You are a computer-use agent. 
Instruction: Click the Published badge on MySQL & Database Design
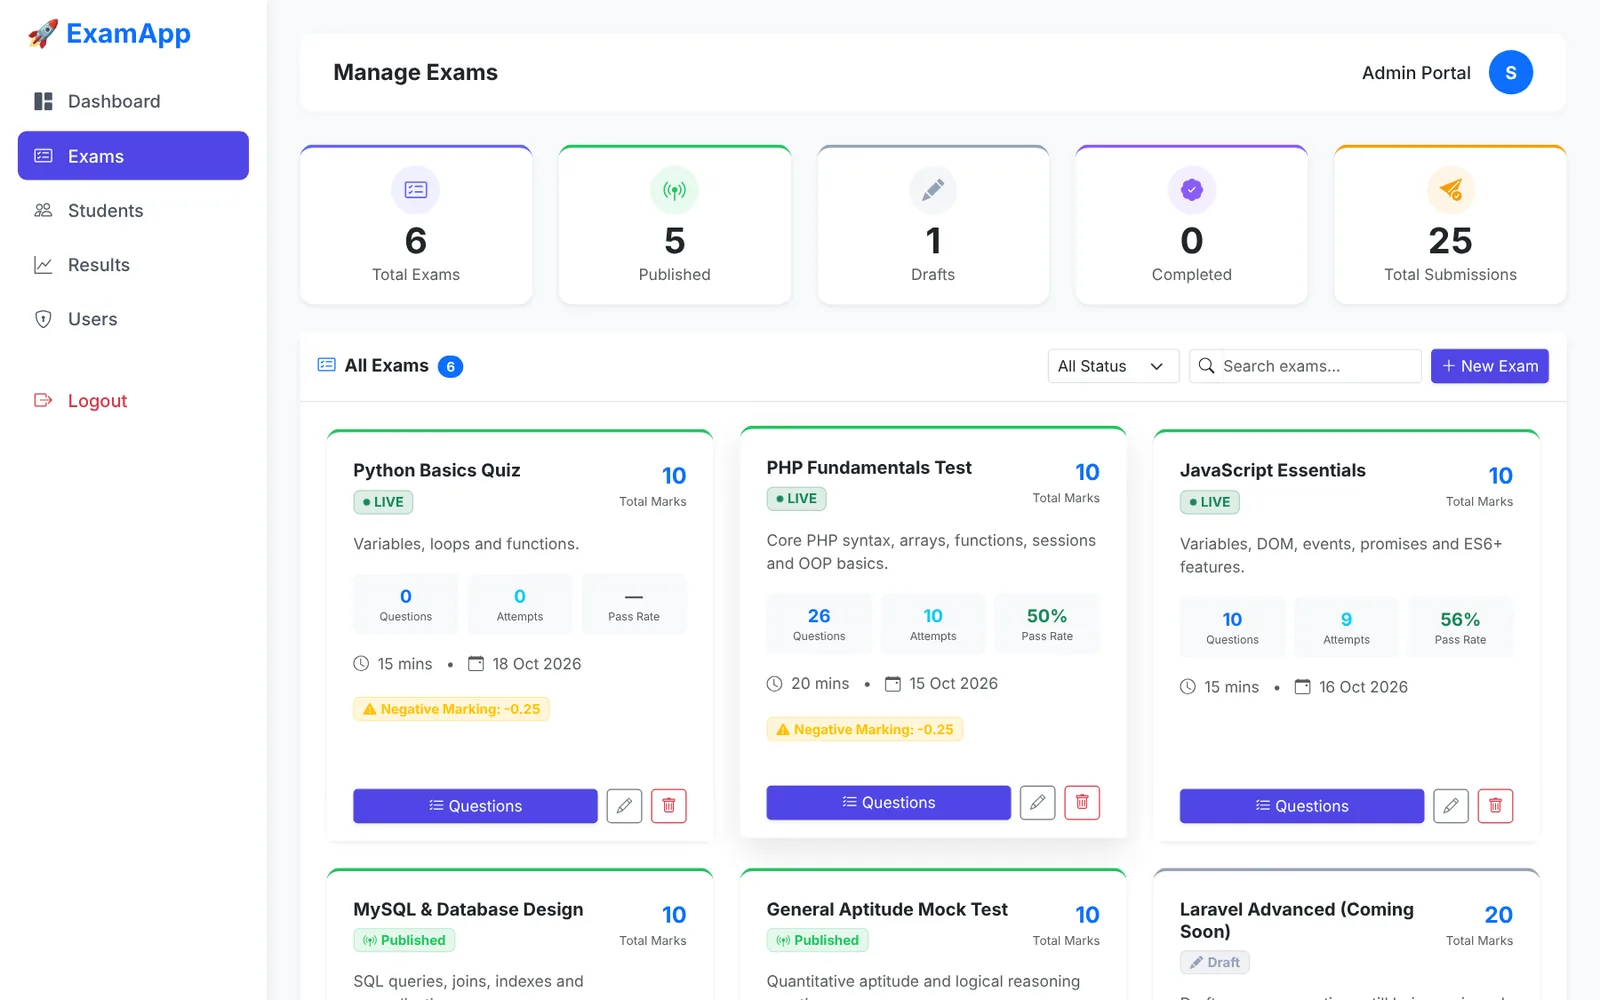(404, 940)
